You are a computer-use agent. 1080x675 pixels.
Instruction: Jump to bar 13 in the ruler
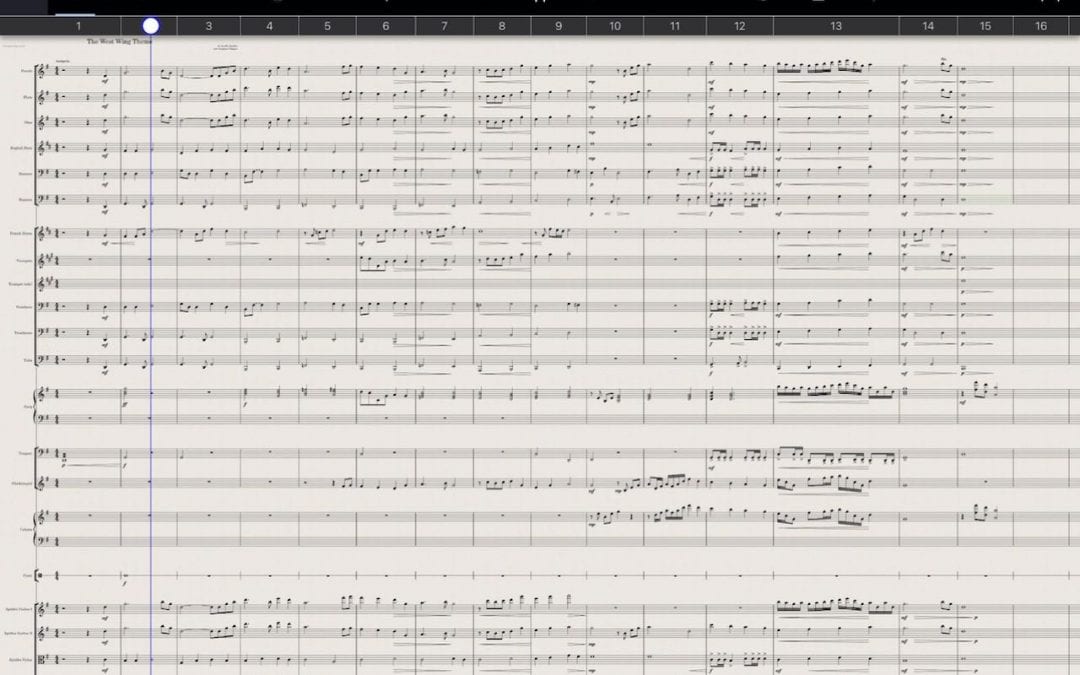click(x=836, y=26)
